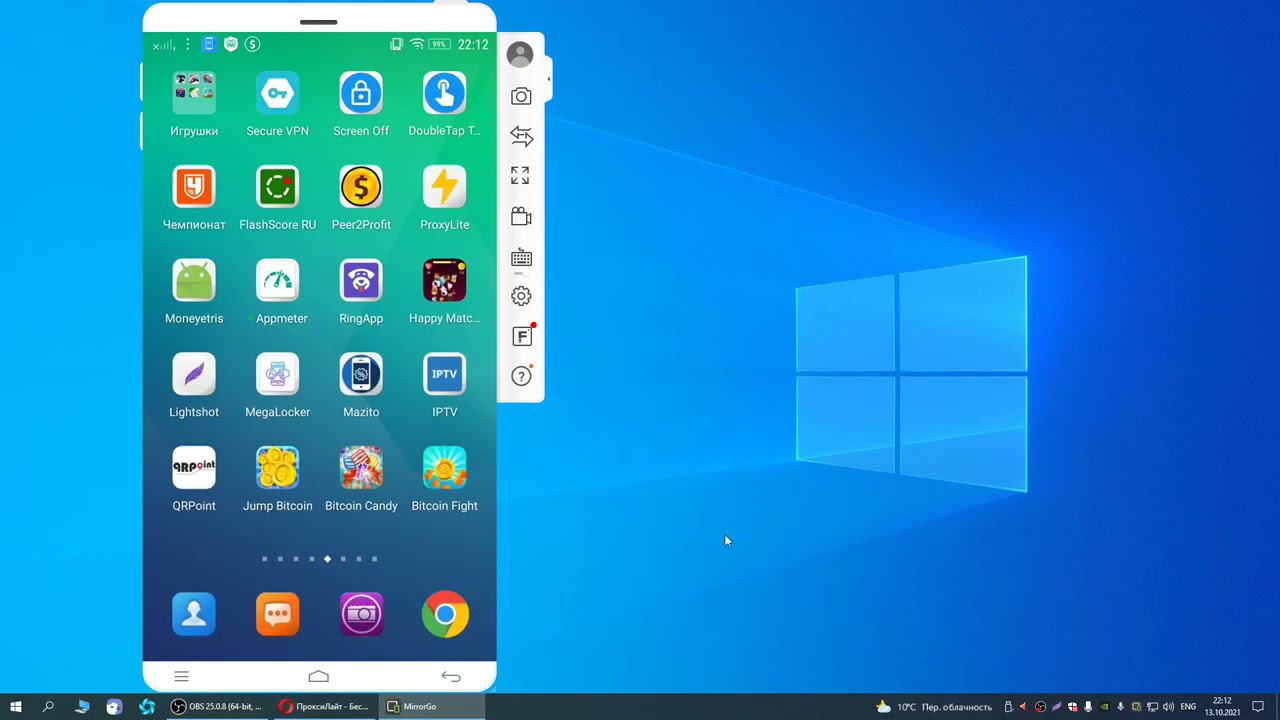This screenshot has width=1280, height=720.
Task: Open Chrome in the phone dock
Action: click(x=444, y=614)
